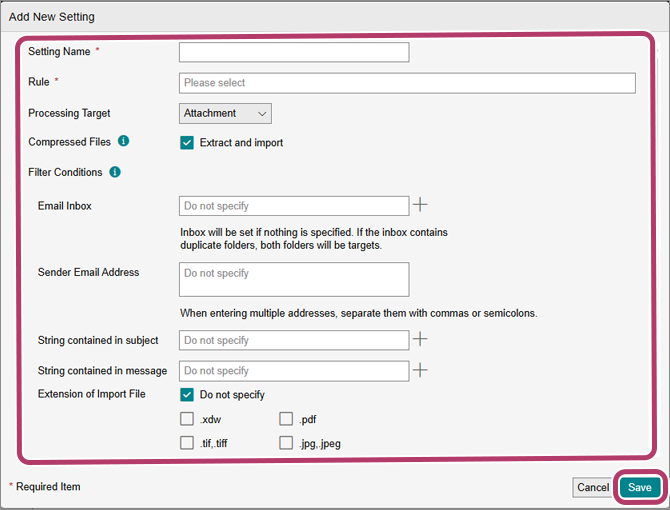Enable the .xdw extension checkbox

point(187,419)
